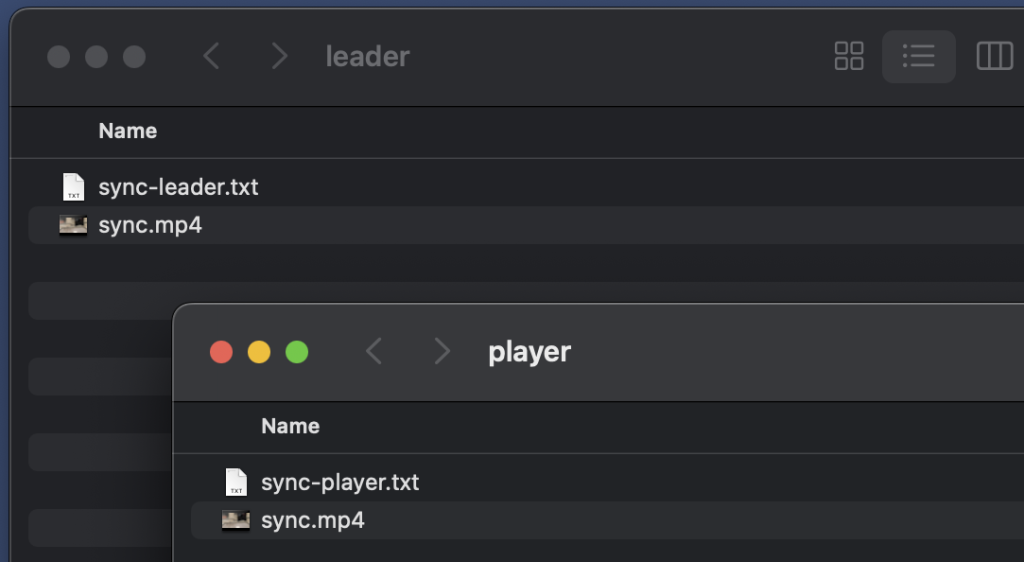
Task: Go forward in the leader window
Action: pos(279,56)
